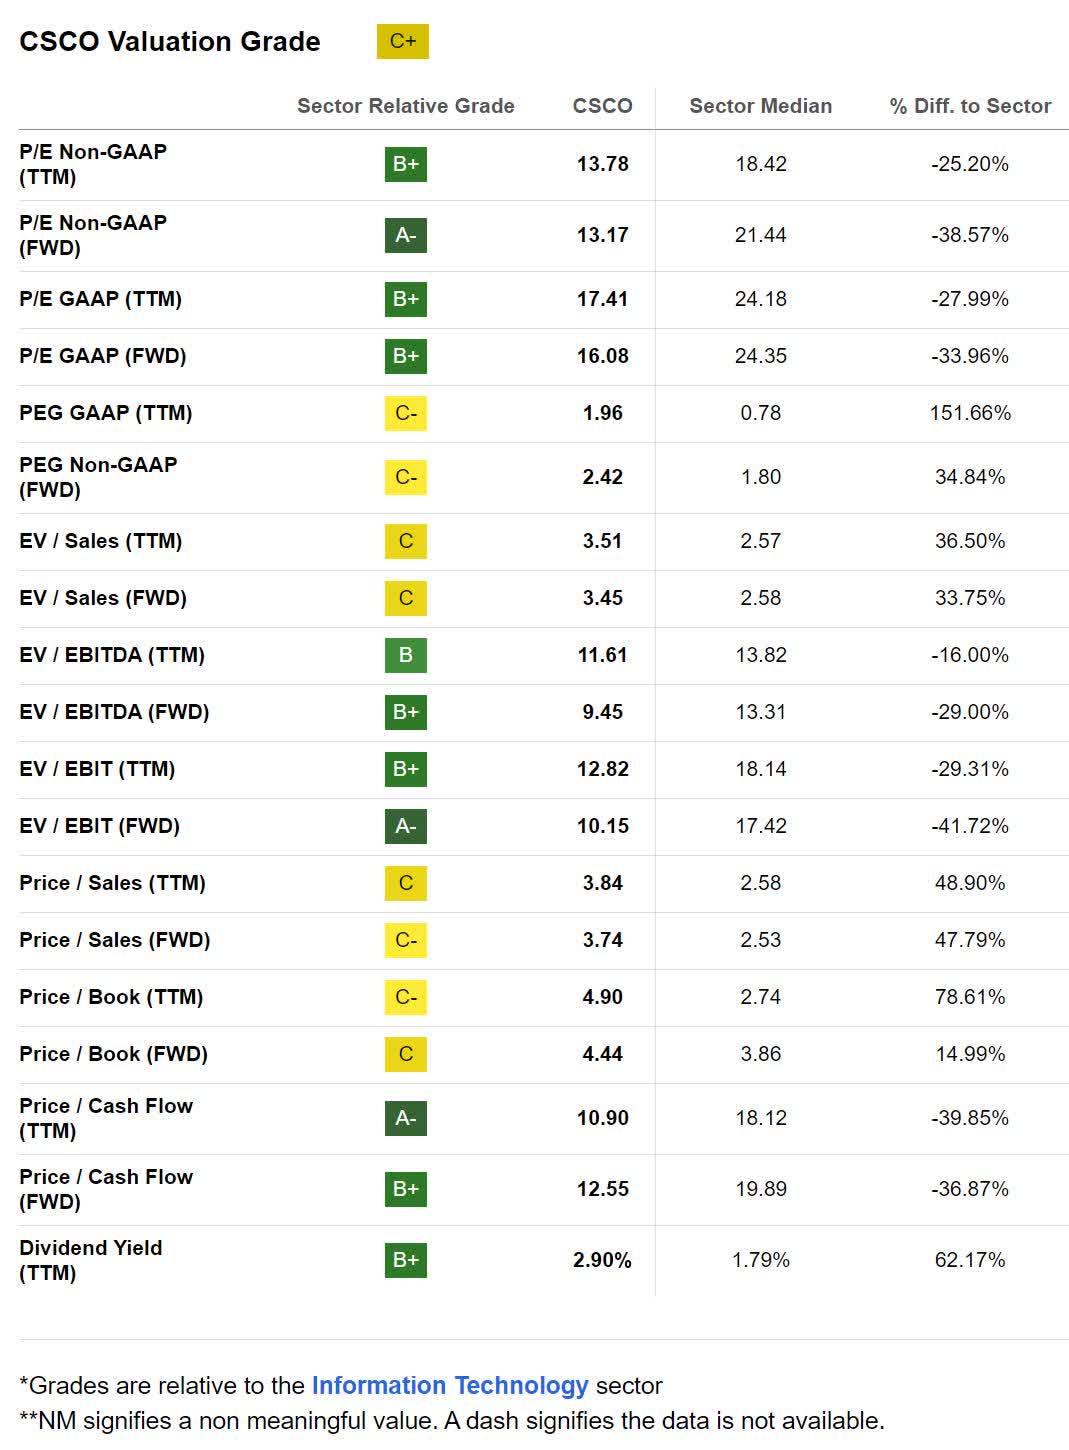1069x1450 pixels.
Task: Click the Sector Median column header
Action: tap(760, 106)
